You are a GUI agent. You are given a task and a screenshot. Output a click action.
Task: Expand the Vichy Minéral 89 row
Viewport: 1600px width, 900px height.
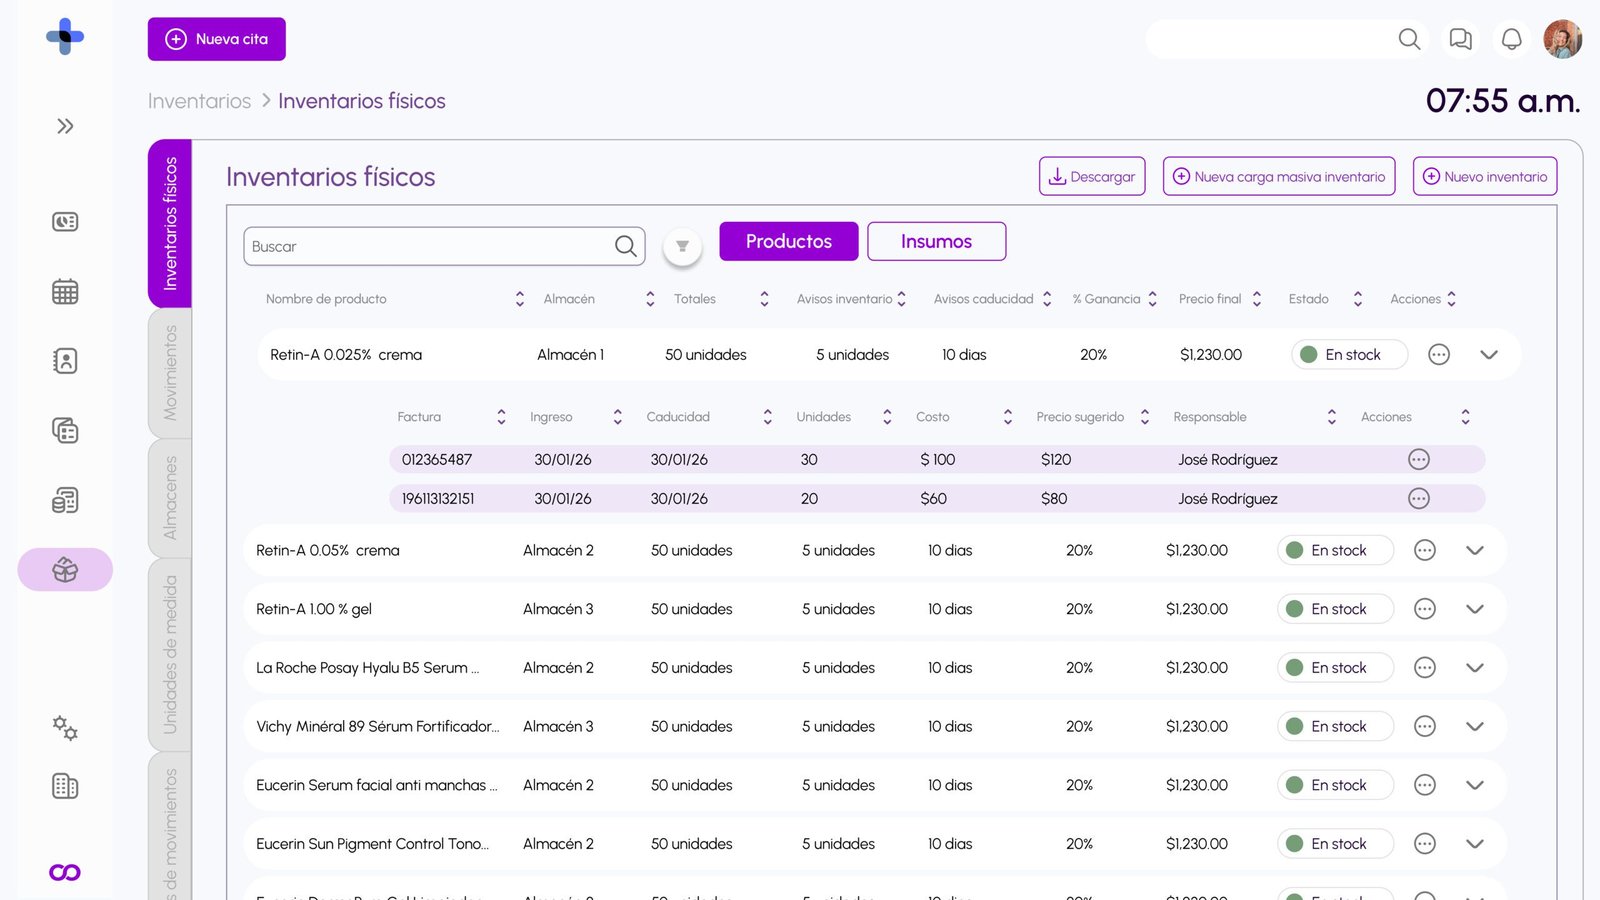point(1474,727)
